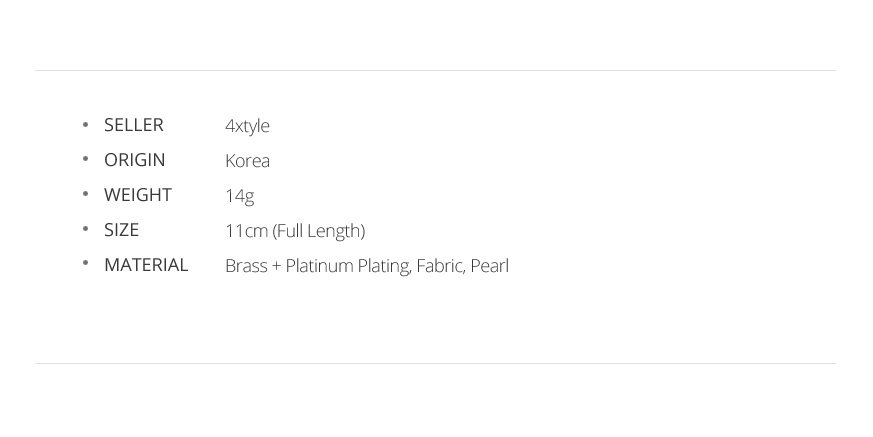
Task: Select the Korea origin value
Action: click(247, 161)
